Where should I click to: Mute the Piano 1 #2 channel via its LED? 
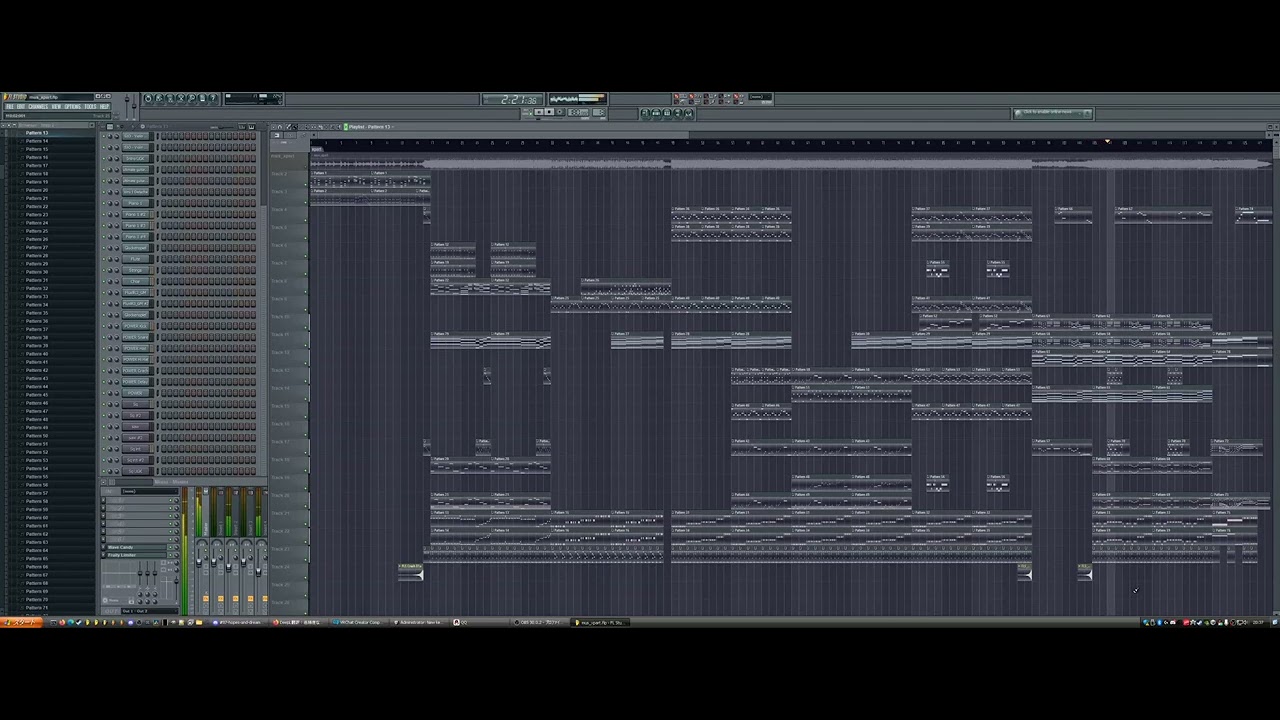click(104, 214)
